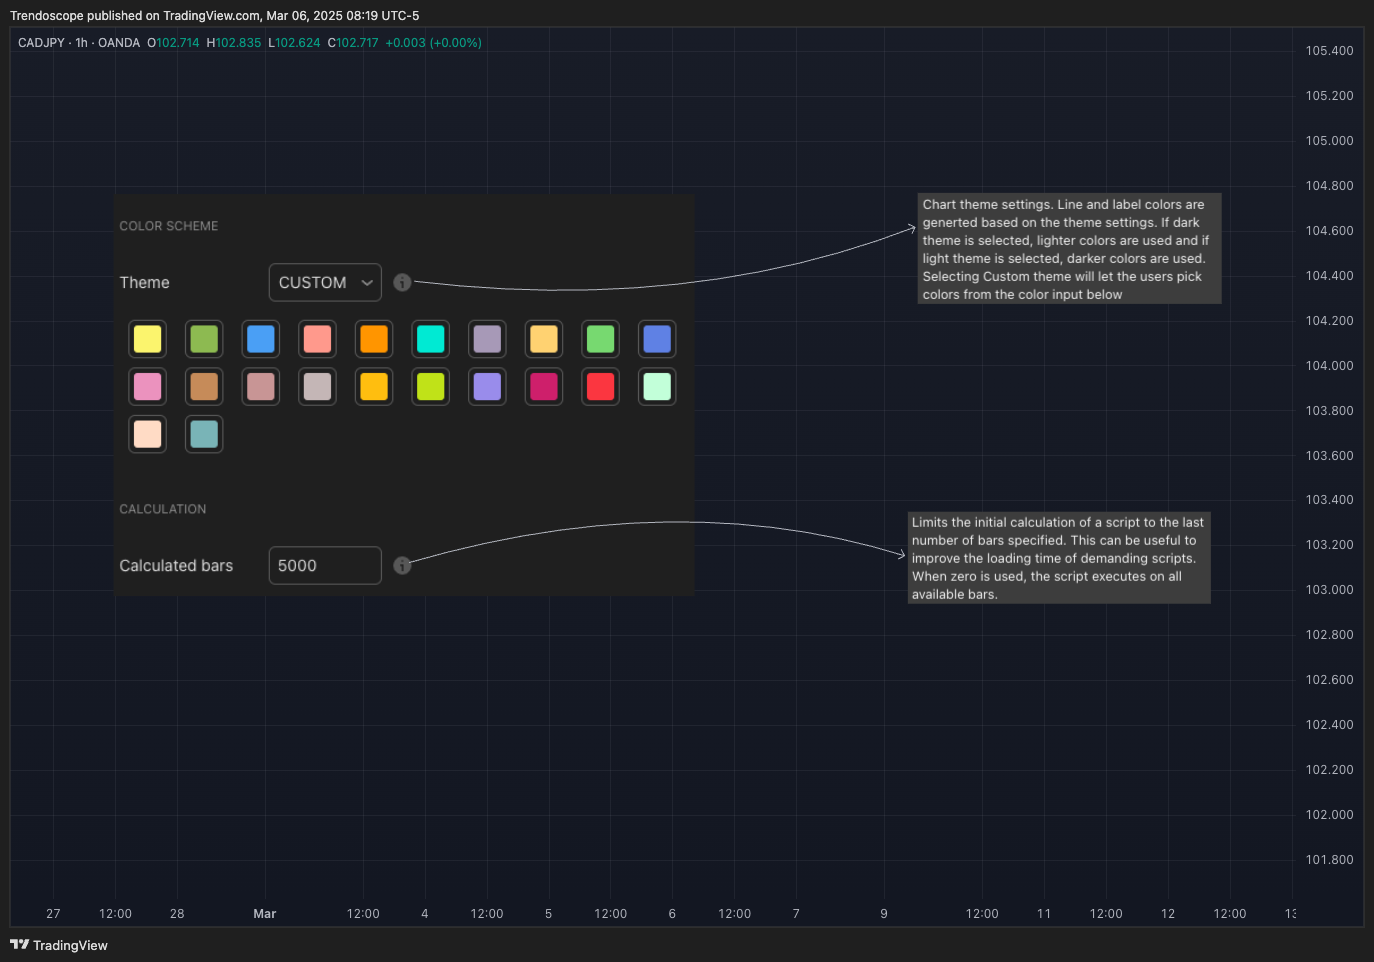Pick the teal swatch in the third row
This screenshot has height=962, width=1374.
(x=204, y=434)
